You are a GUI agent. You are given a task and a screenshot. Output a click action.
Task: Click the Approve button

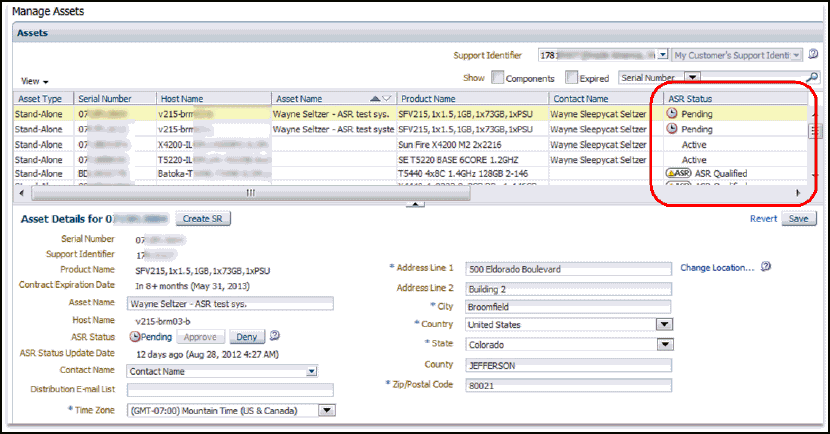pyautogui.click(x=200, y=337)
